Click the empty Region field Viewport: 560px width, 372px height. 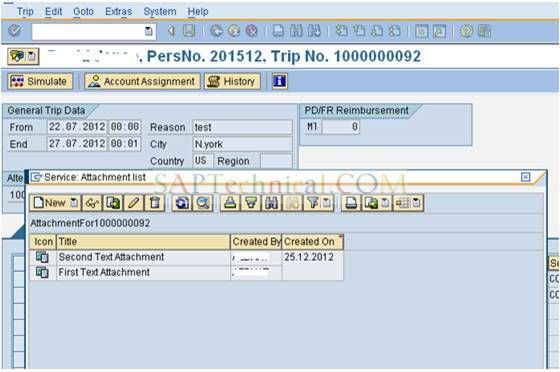point(276,161)
